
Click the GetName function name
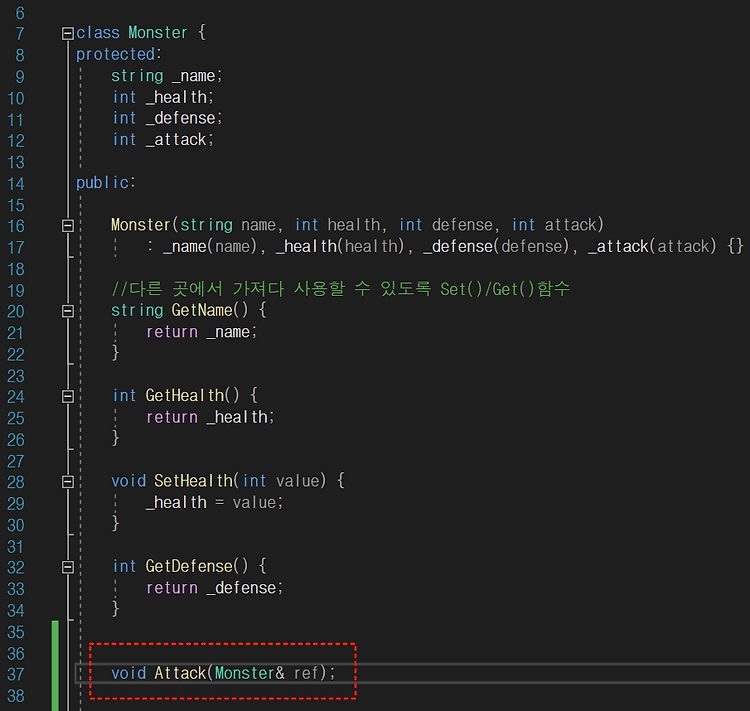202,311
